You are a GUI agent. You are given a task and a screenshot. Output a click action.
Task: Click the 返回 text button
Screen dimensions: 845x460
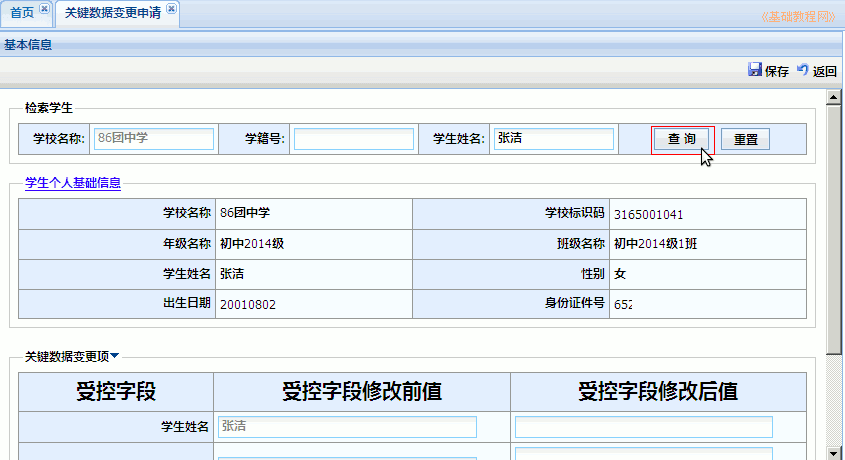pyautogui.click(x=825, y=71)
